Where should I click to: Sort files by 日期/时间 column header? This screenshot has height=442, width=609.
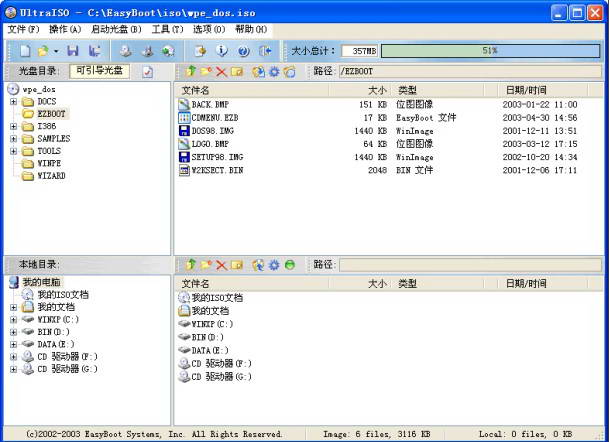click(526, 89)
